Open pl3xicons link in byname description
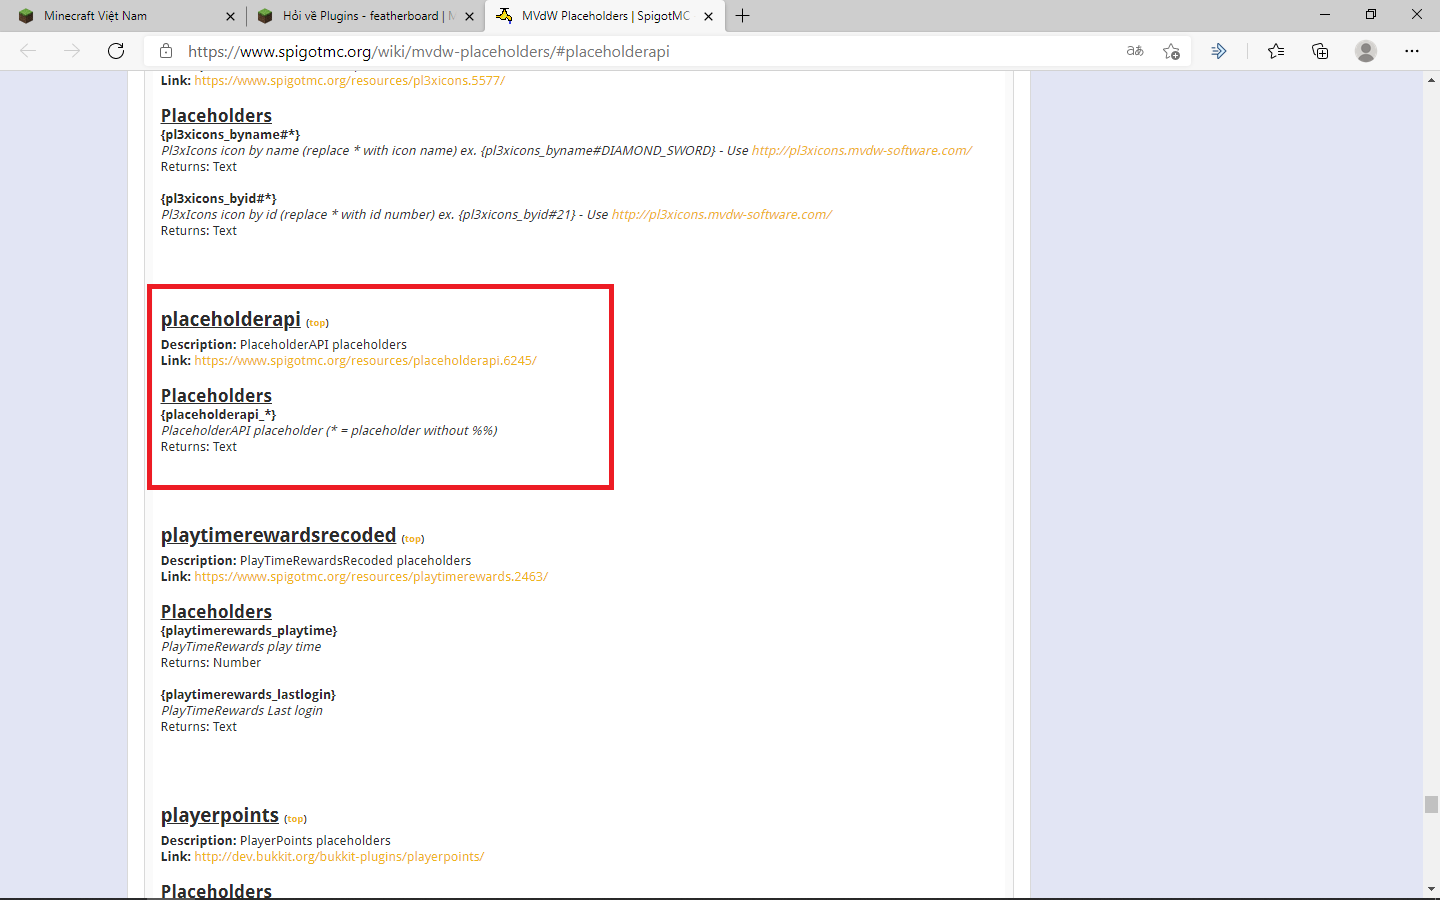 pyautogui.click(x=862, y=151)
